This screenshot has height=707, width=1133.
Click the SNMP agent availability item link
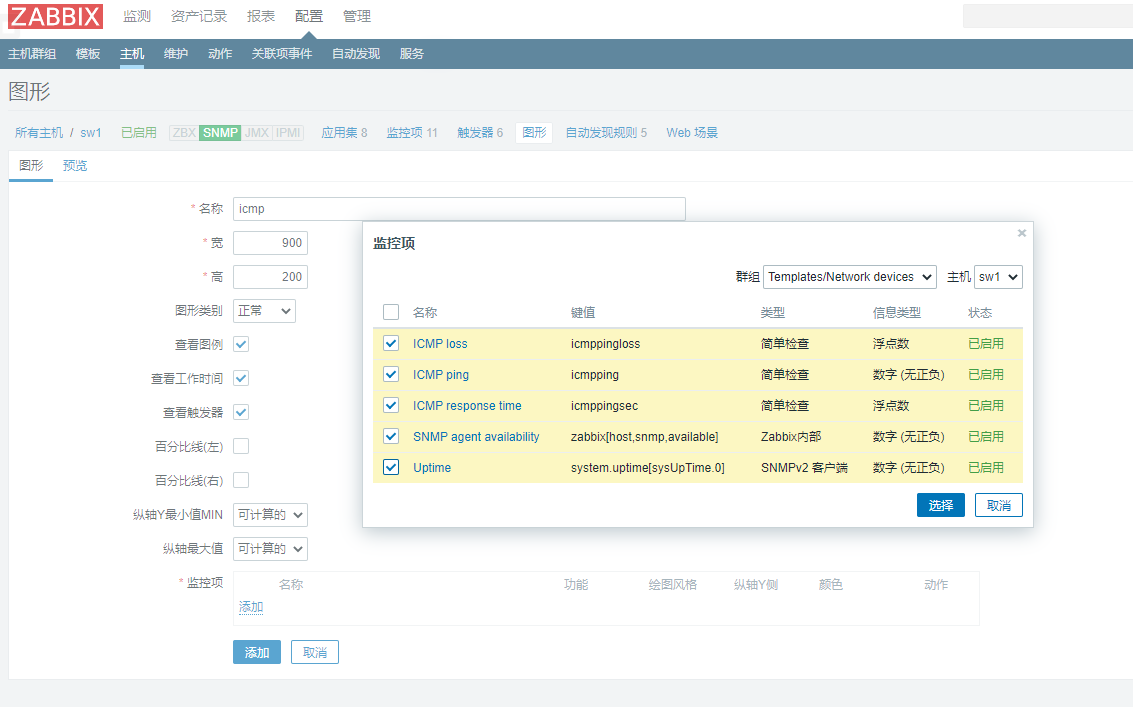pyautogui.click(x=476, y=437)
